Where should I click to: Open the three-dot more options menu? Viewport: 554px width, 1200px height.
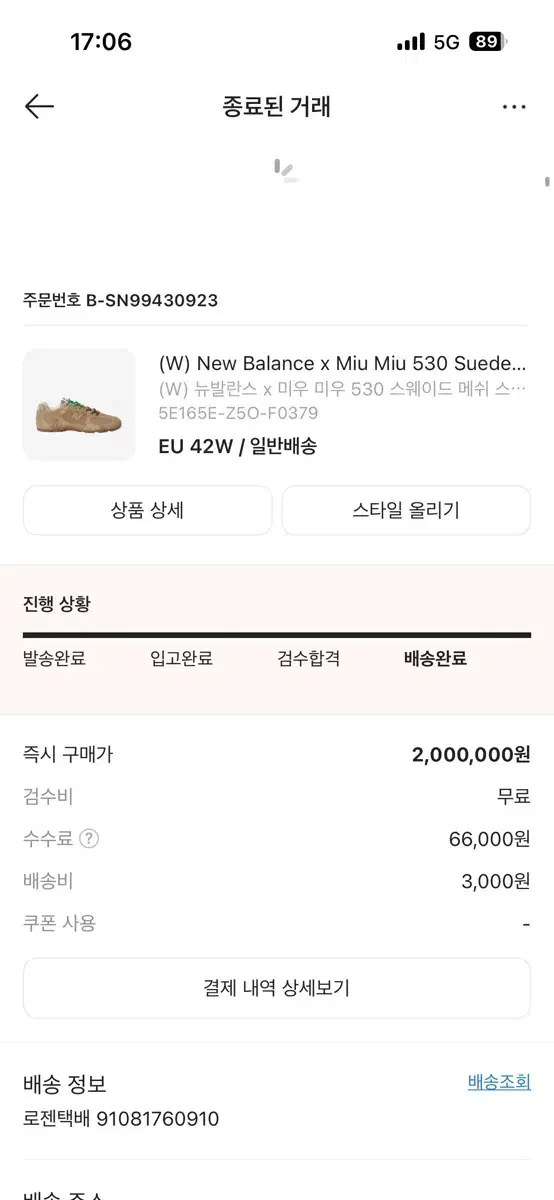click(x=514, y=106)
